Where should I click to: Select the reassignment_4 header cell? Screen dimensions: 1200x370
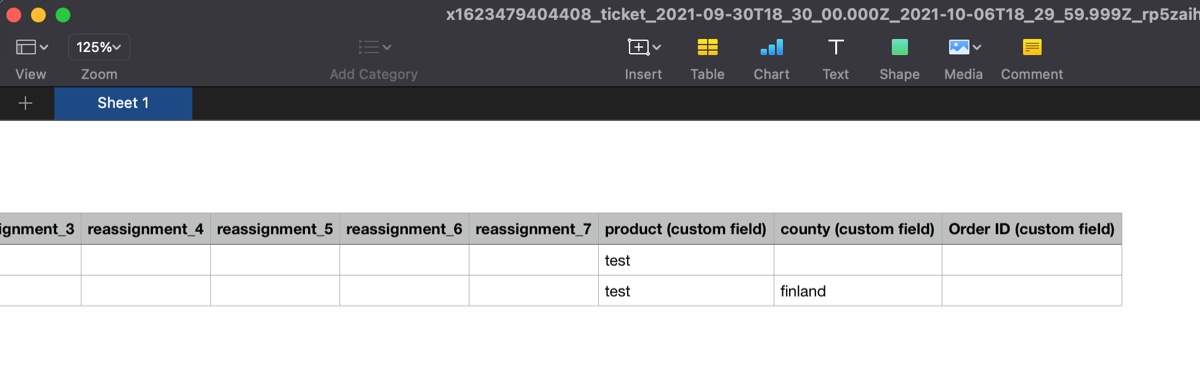[x=146, y=229]
